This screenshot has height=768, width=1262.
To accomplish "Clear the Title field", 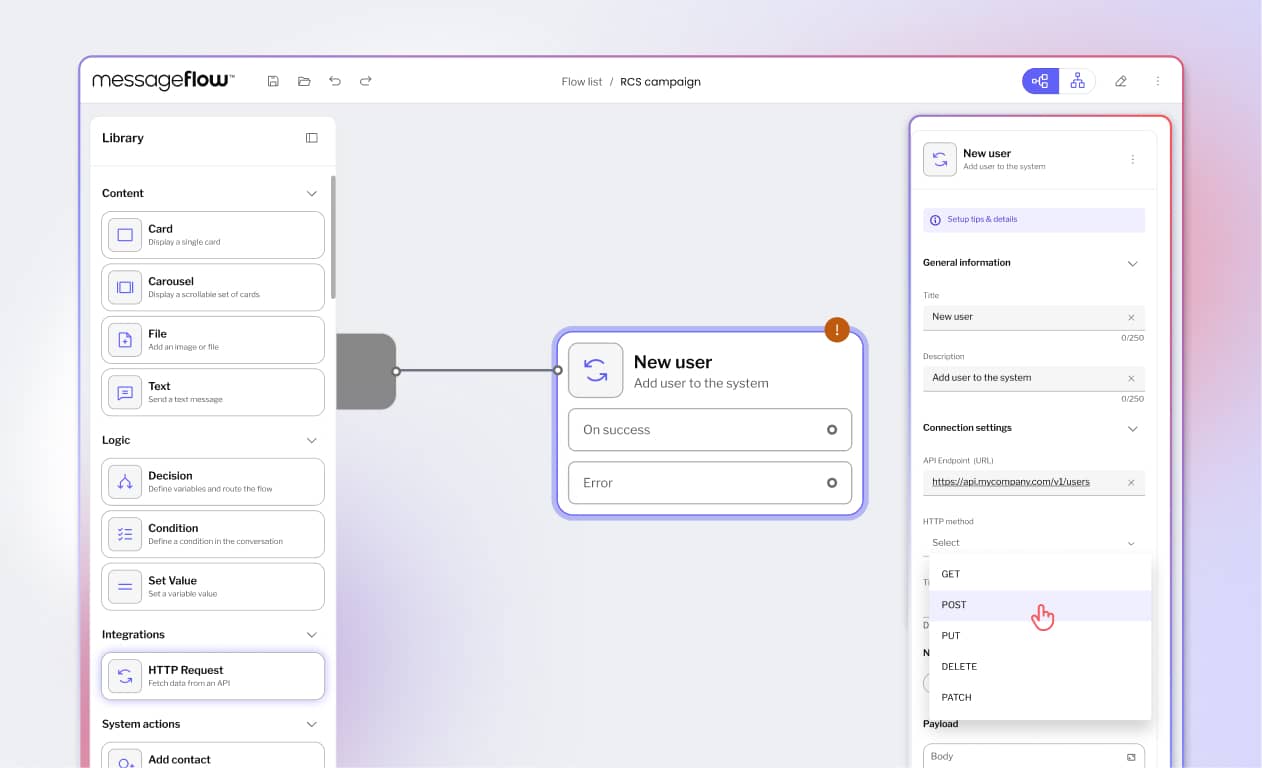I will tap(1131, 317).
